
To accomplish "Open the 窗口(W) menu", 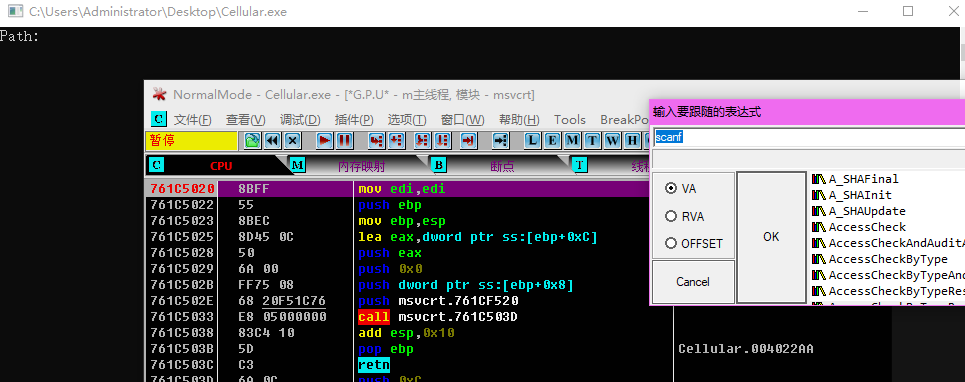I will pos(462,119).
